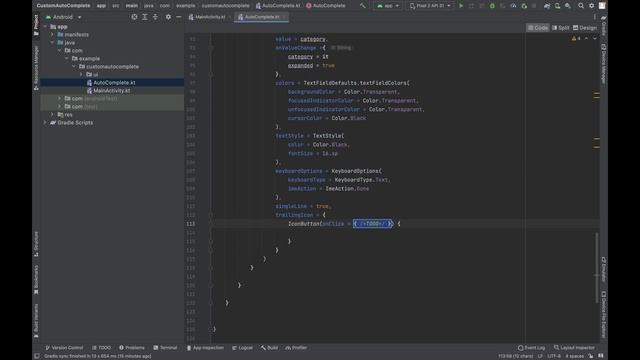Image resolution: width=640 pixels, height=360 pixels.
Task: Click the Make Project hammer icon
Action: [x=362, y=6]
